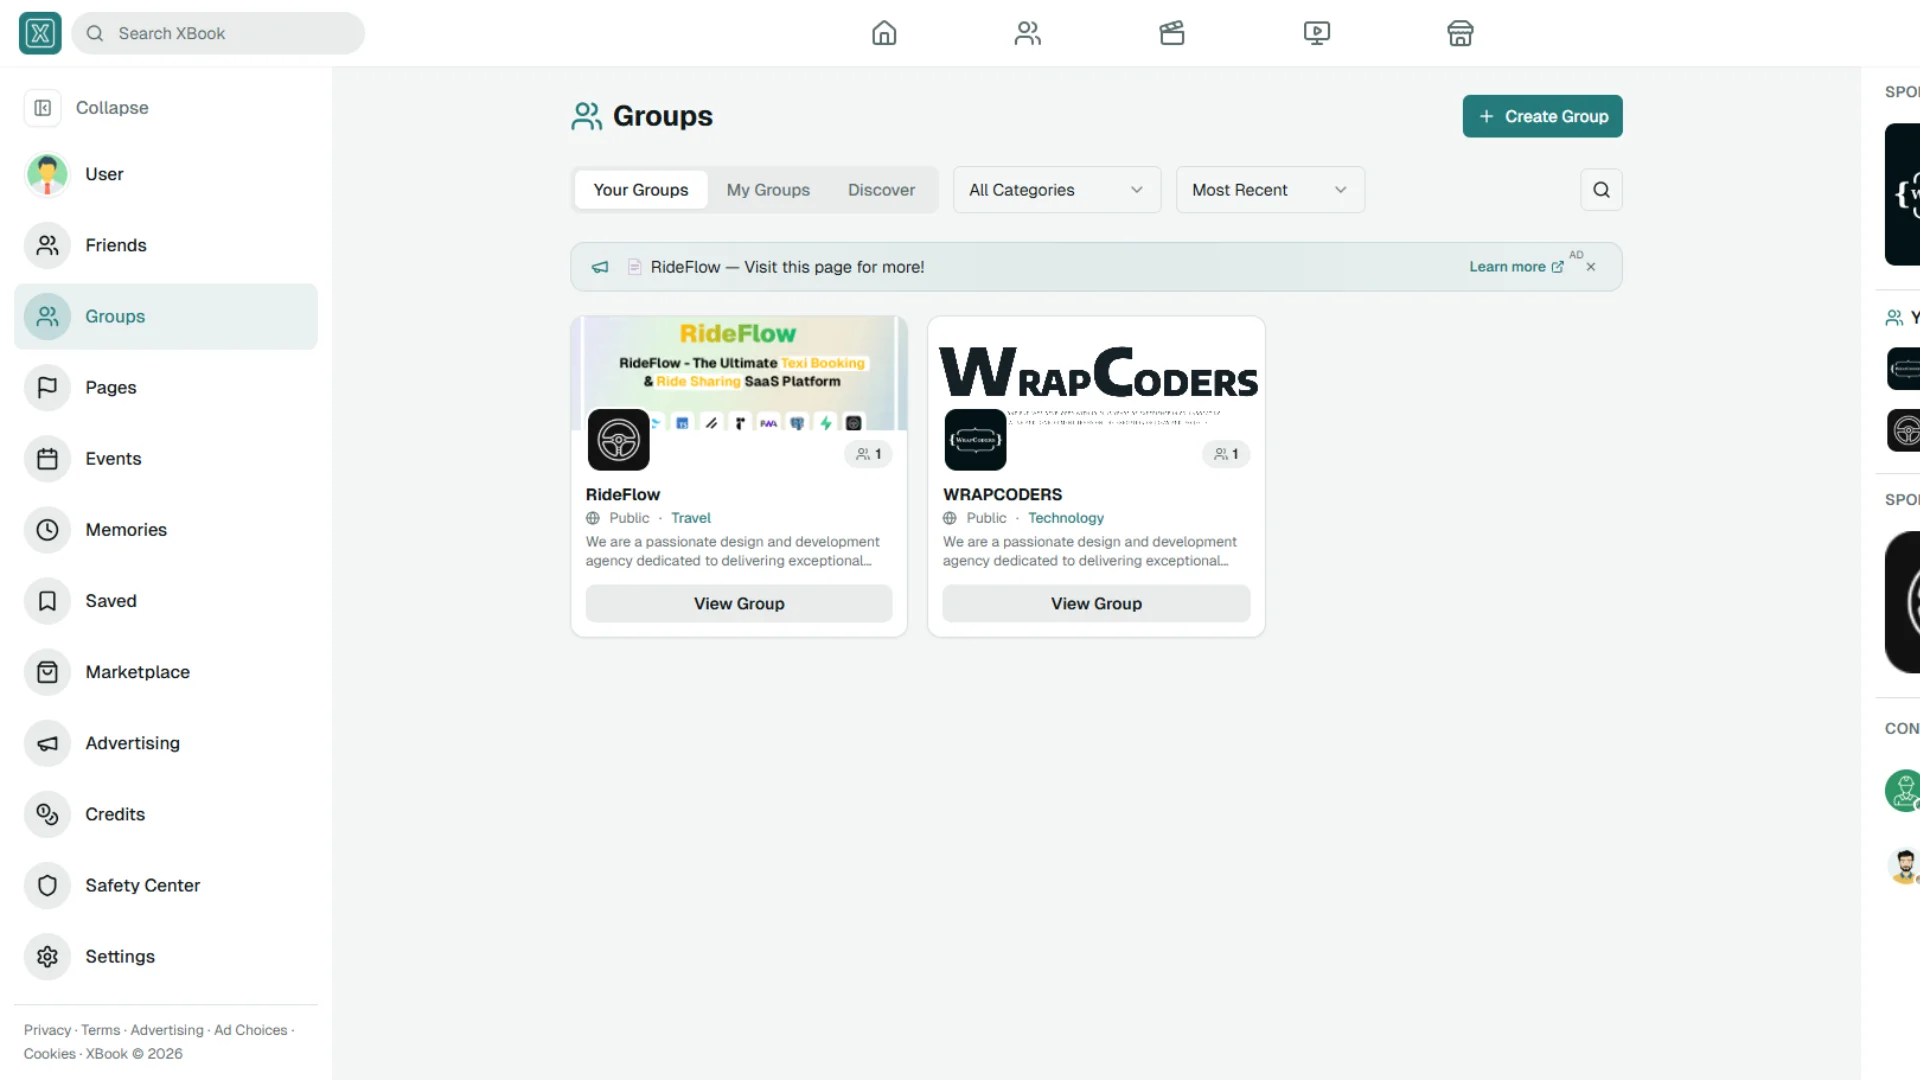Image resolution: width=1920 pixels, height=1080 pixels.
Task: Open the Home icon in top navigation
Action: coord(884,33)
